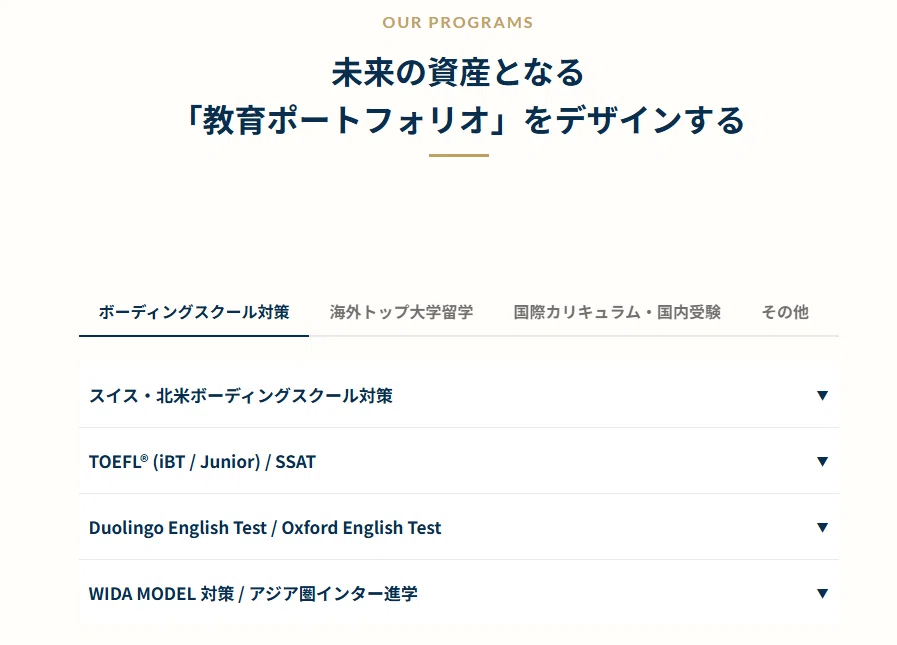Expand the スイス・北米ボーディングスクール対策 section title
This screenshot has width=897, height=645.
(241, 395)
